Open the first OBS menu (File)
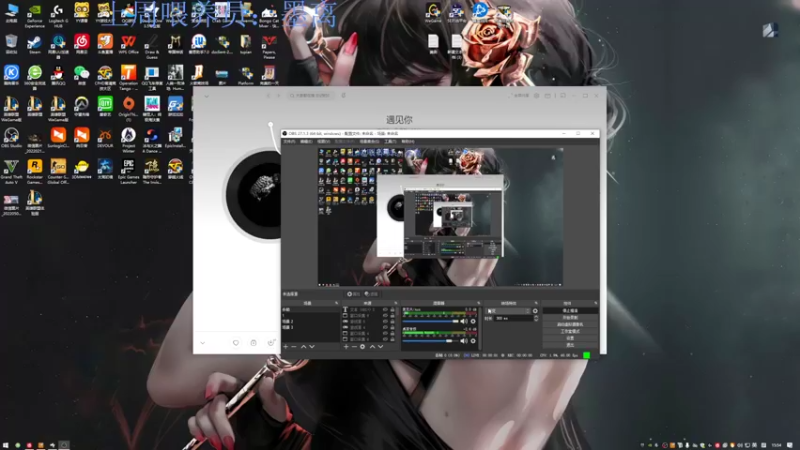Viewport: 800px width, 450px height. pyautogui.click(x=289, y=141)
